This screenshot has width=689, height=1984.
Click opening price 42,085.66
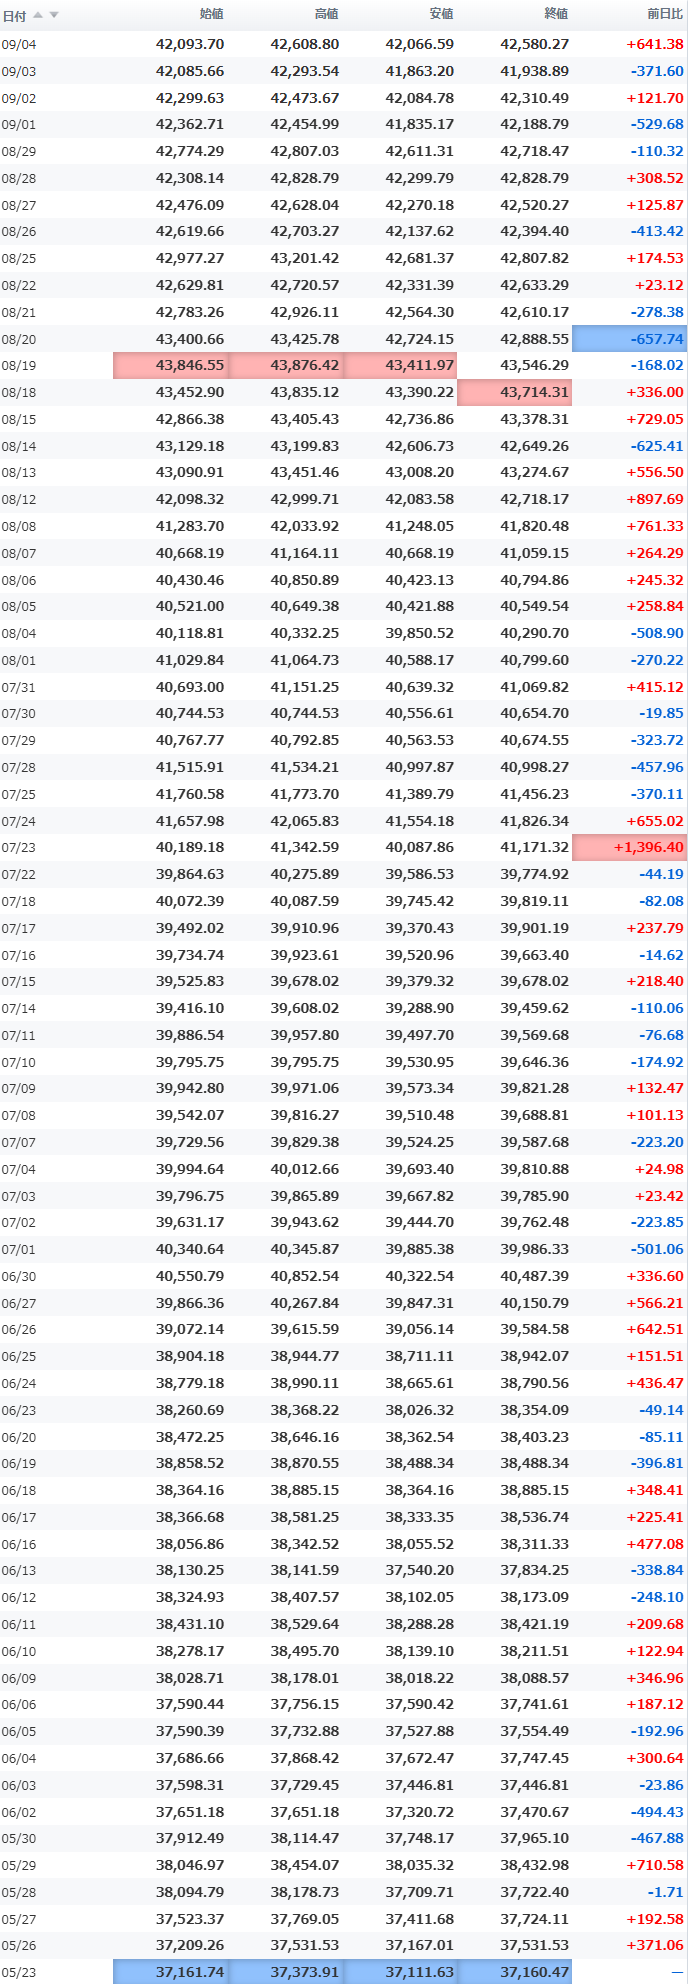point(190,71)
